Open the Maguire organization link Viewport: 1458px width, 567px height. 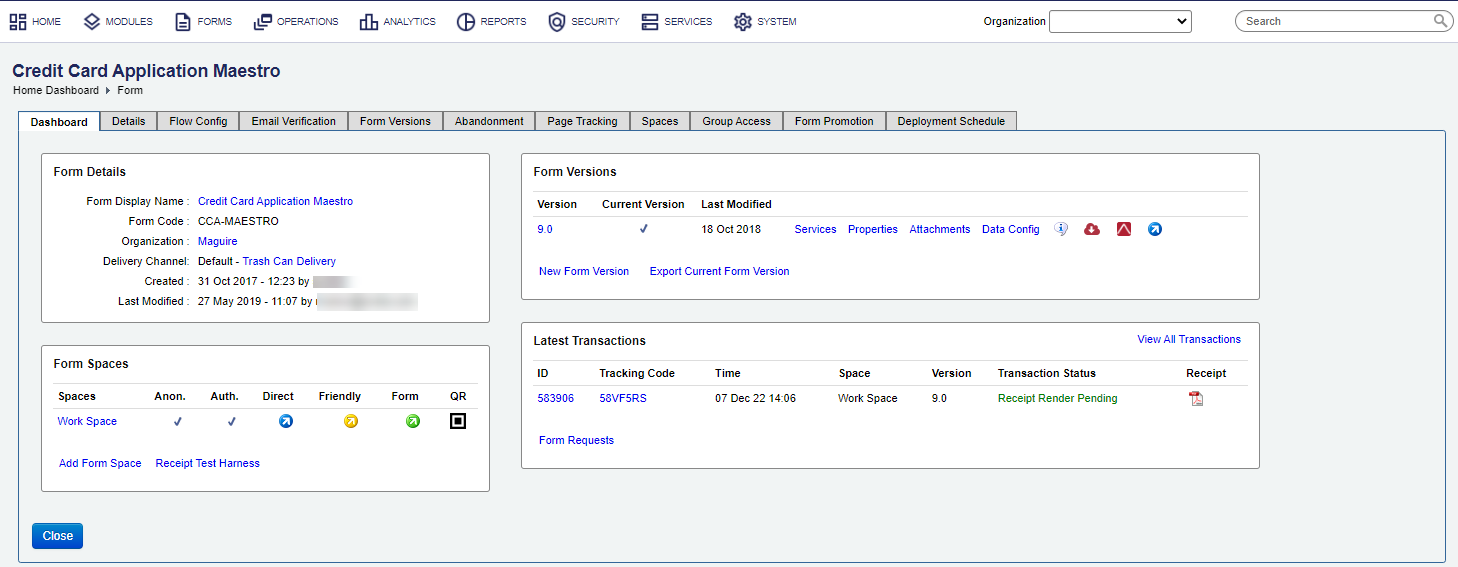pos(217,241)
